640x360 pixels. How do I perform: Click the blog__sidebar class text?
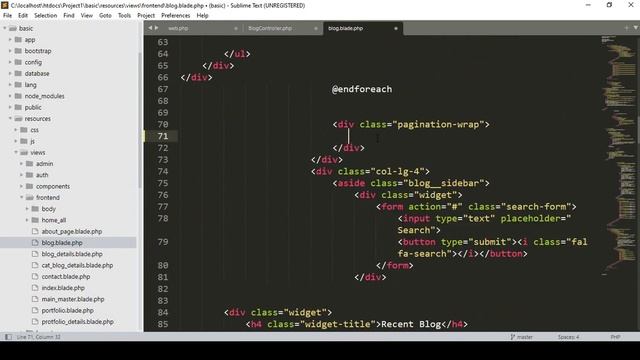[x=444, y=183]
